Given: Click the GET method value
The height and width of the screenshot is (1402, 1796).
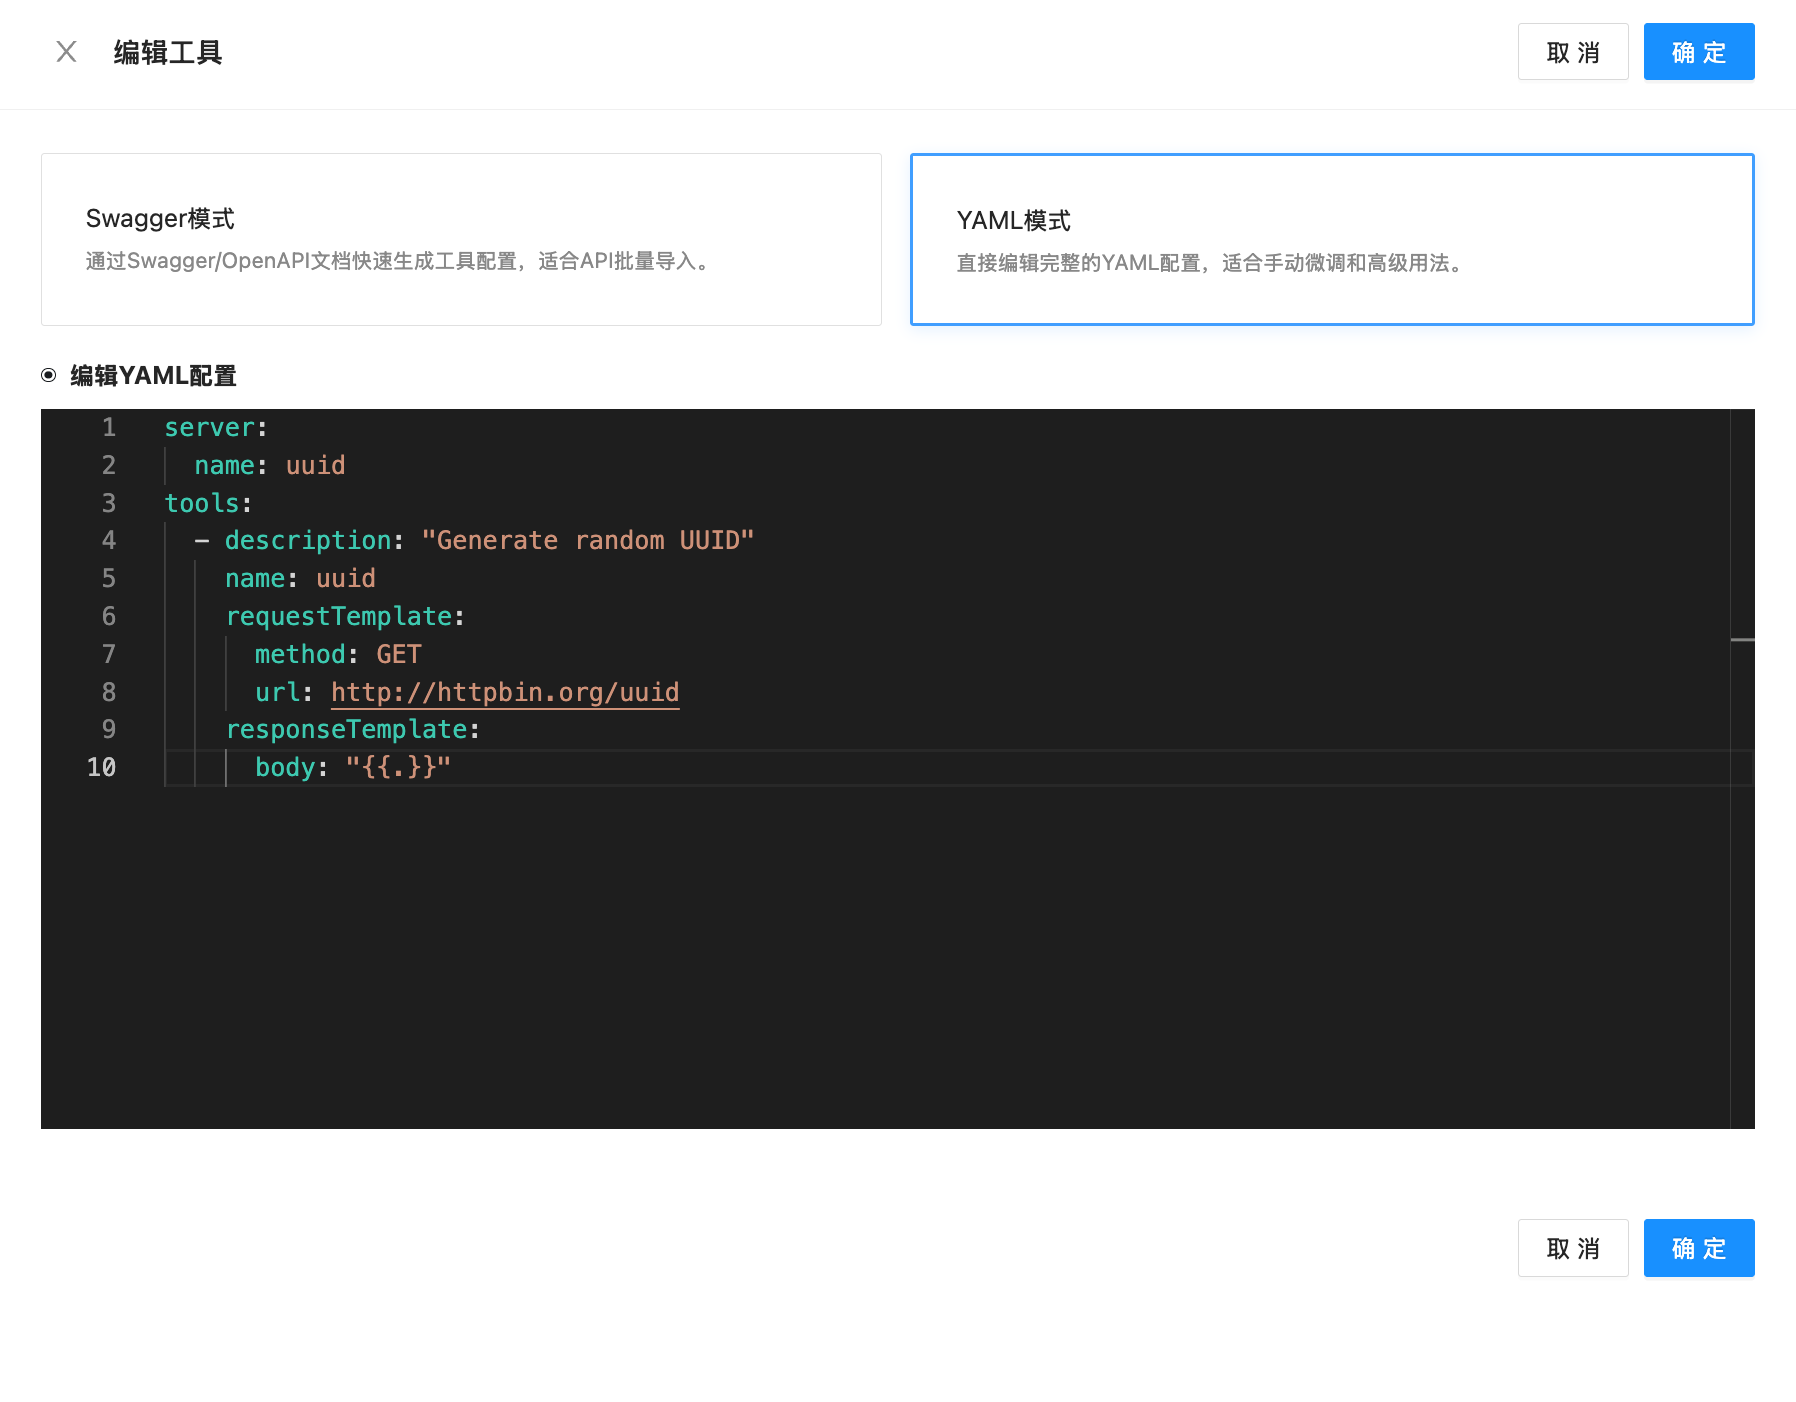Looking at the screenshot, I should [x=398, y=655].
